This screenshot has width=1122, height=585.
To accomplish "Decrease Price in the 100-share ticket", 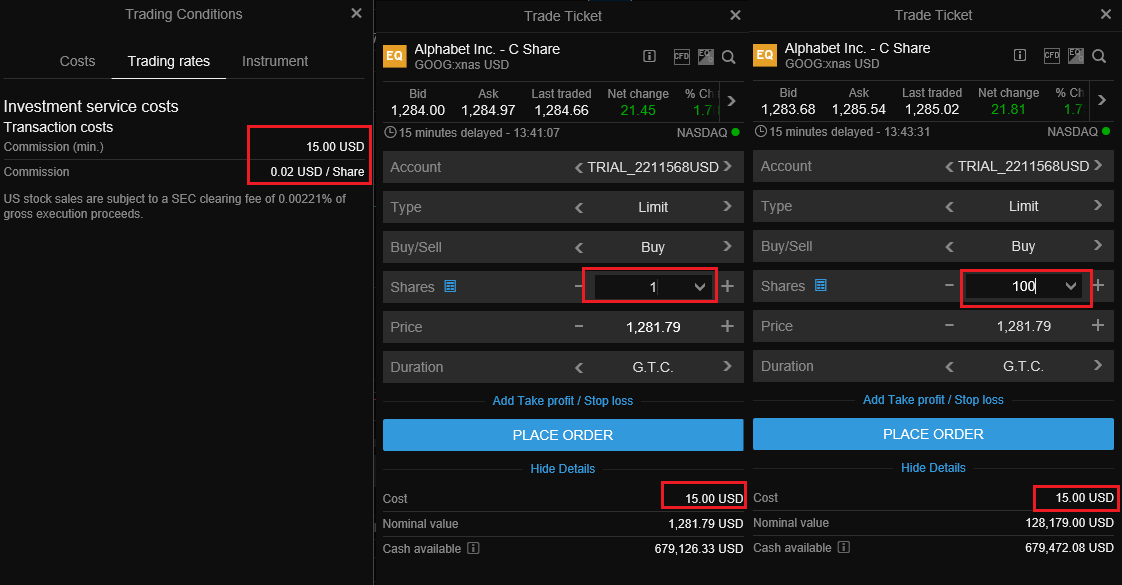I will coord(949,326).
